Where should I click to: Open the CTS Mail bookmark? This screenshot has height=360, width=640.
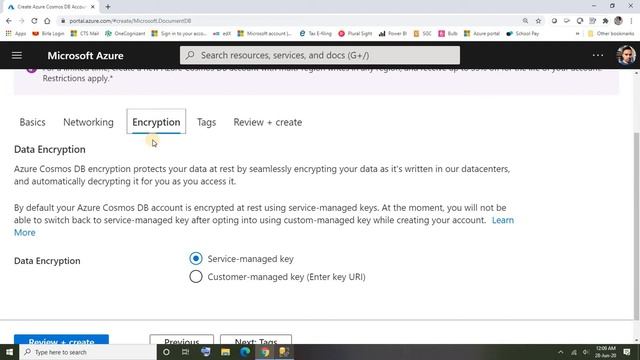[x=84, y=33]
